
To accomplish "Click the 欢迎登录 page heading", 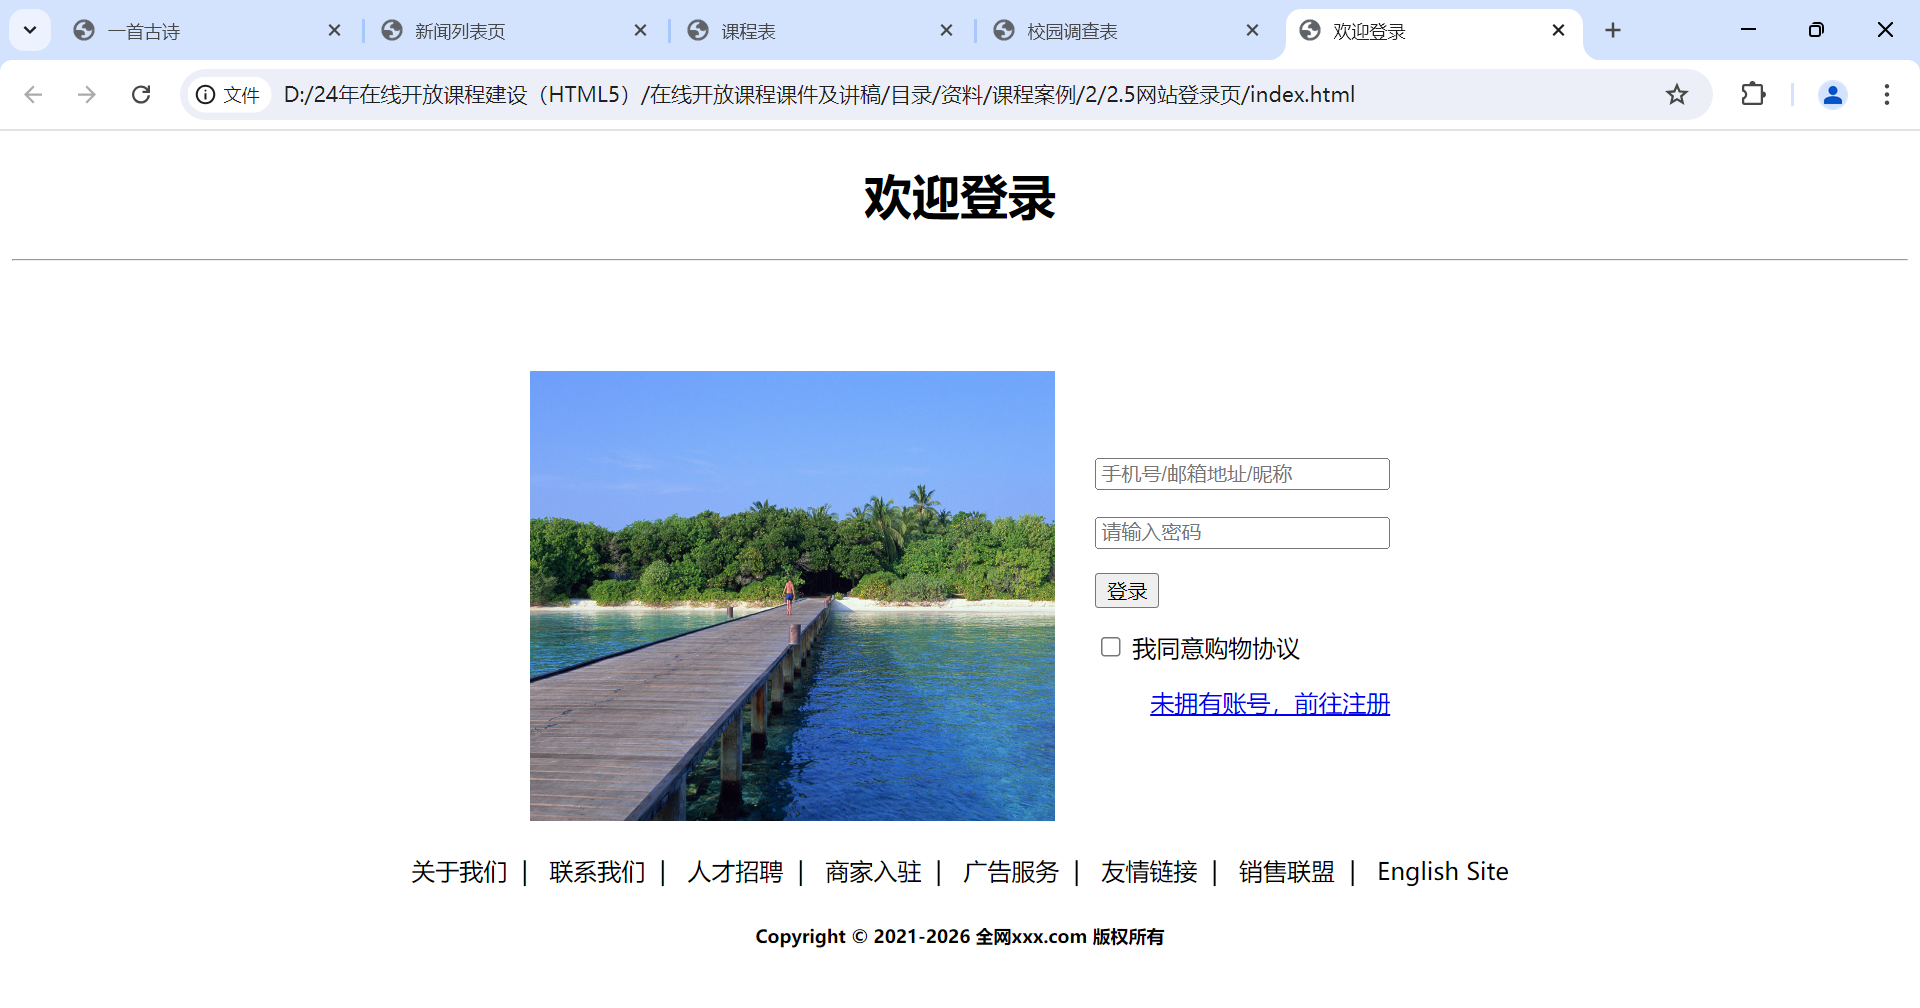I will (x=960, y=197).
